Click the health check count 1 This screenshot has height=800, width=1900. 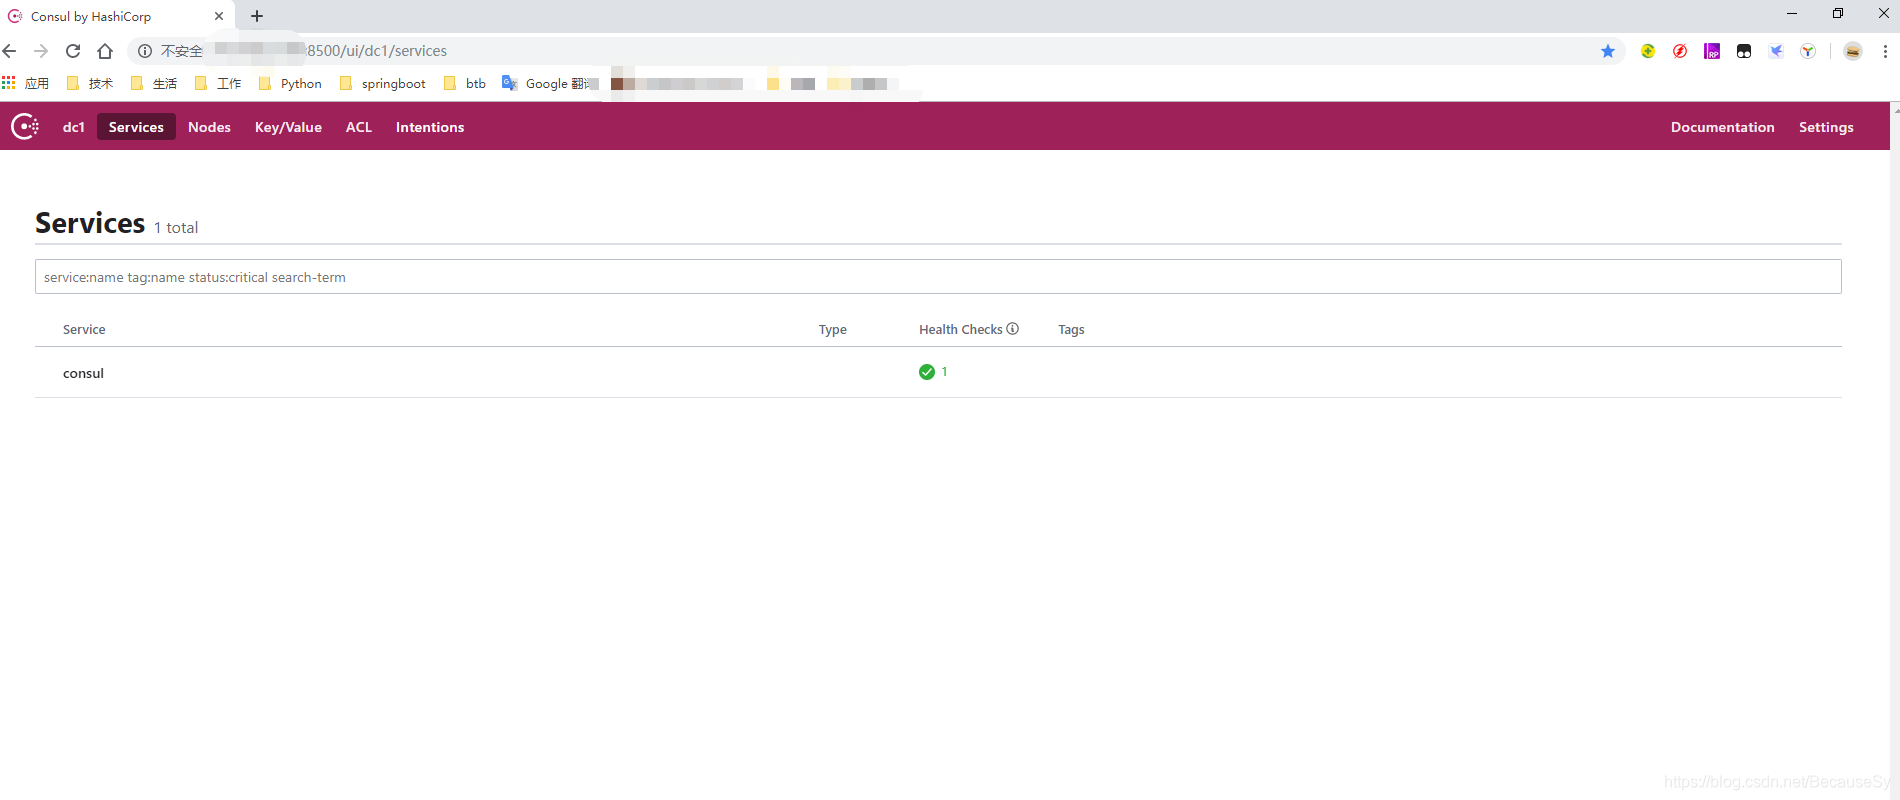pyautogui.click(x=944, y=372)
